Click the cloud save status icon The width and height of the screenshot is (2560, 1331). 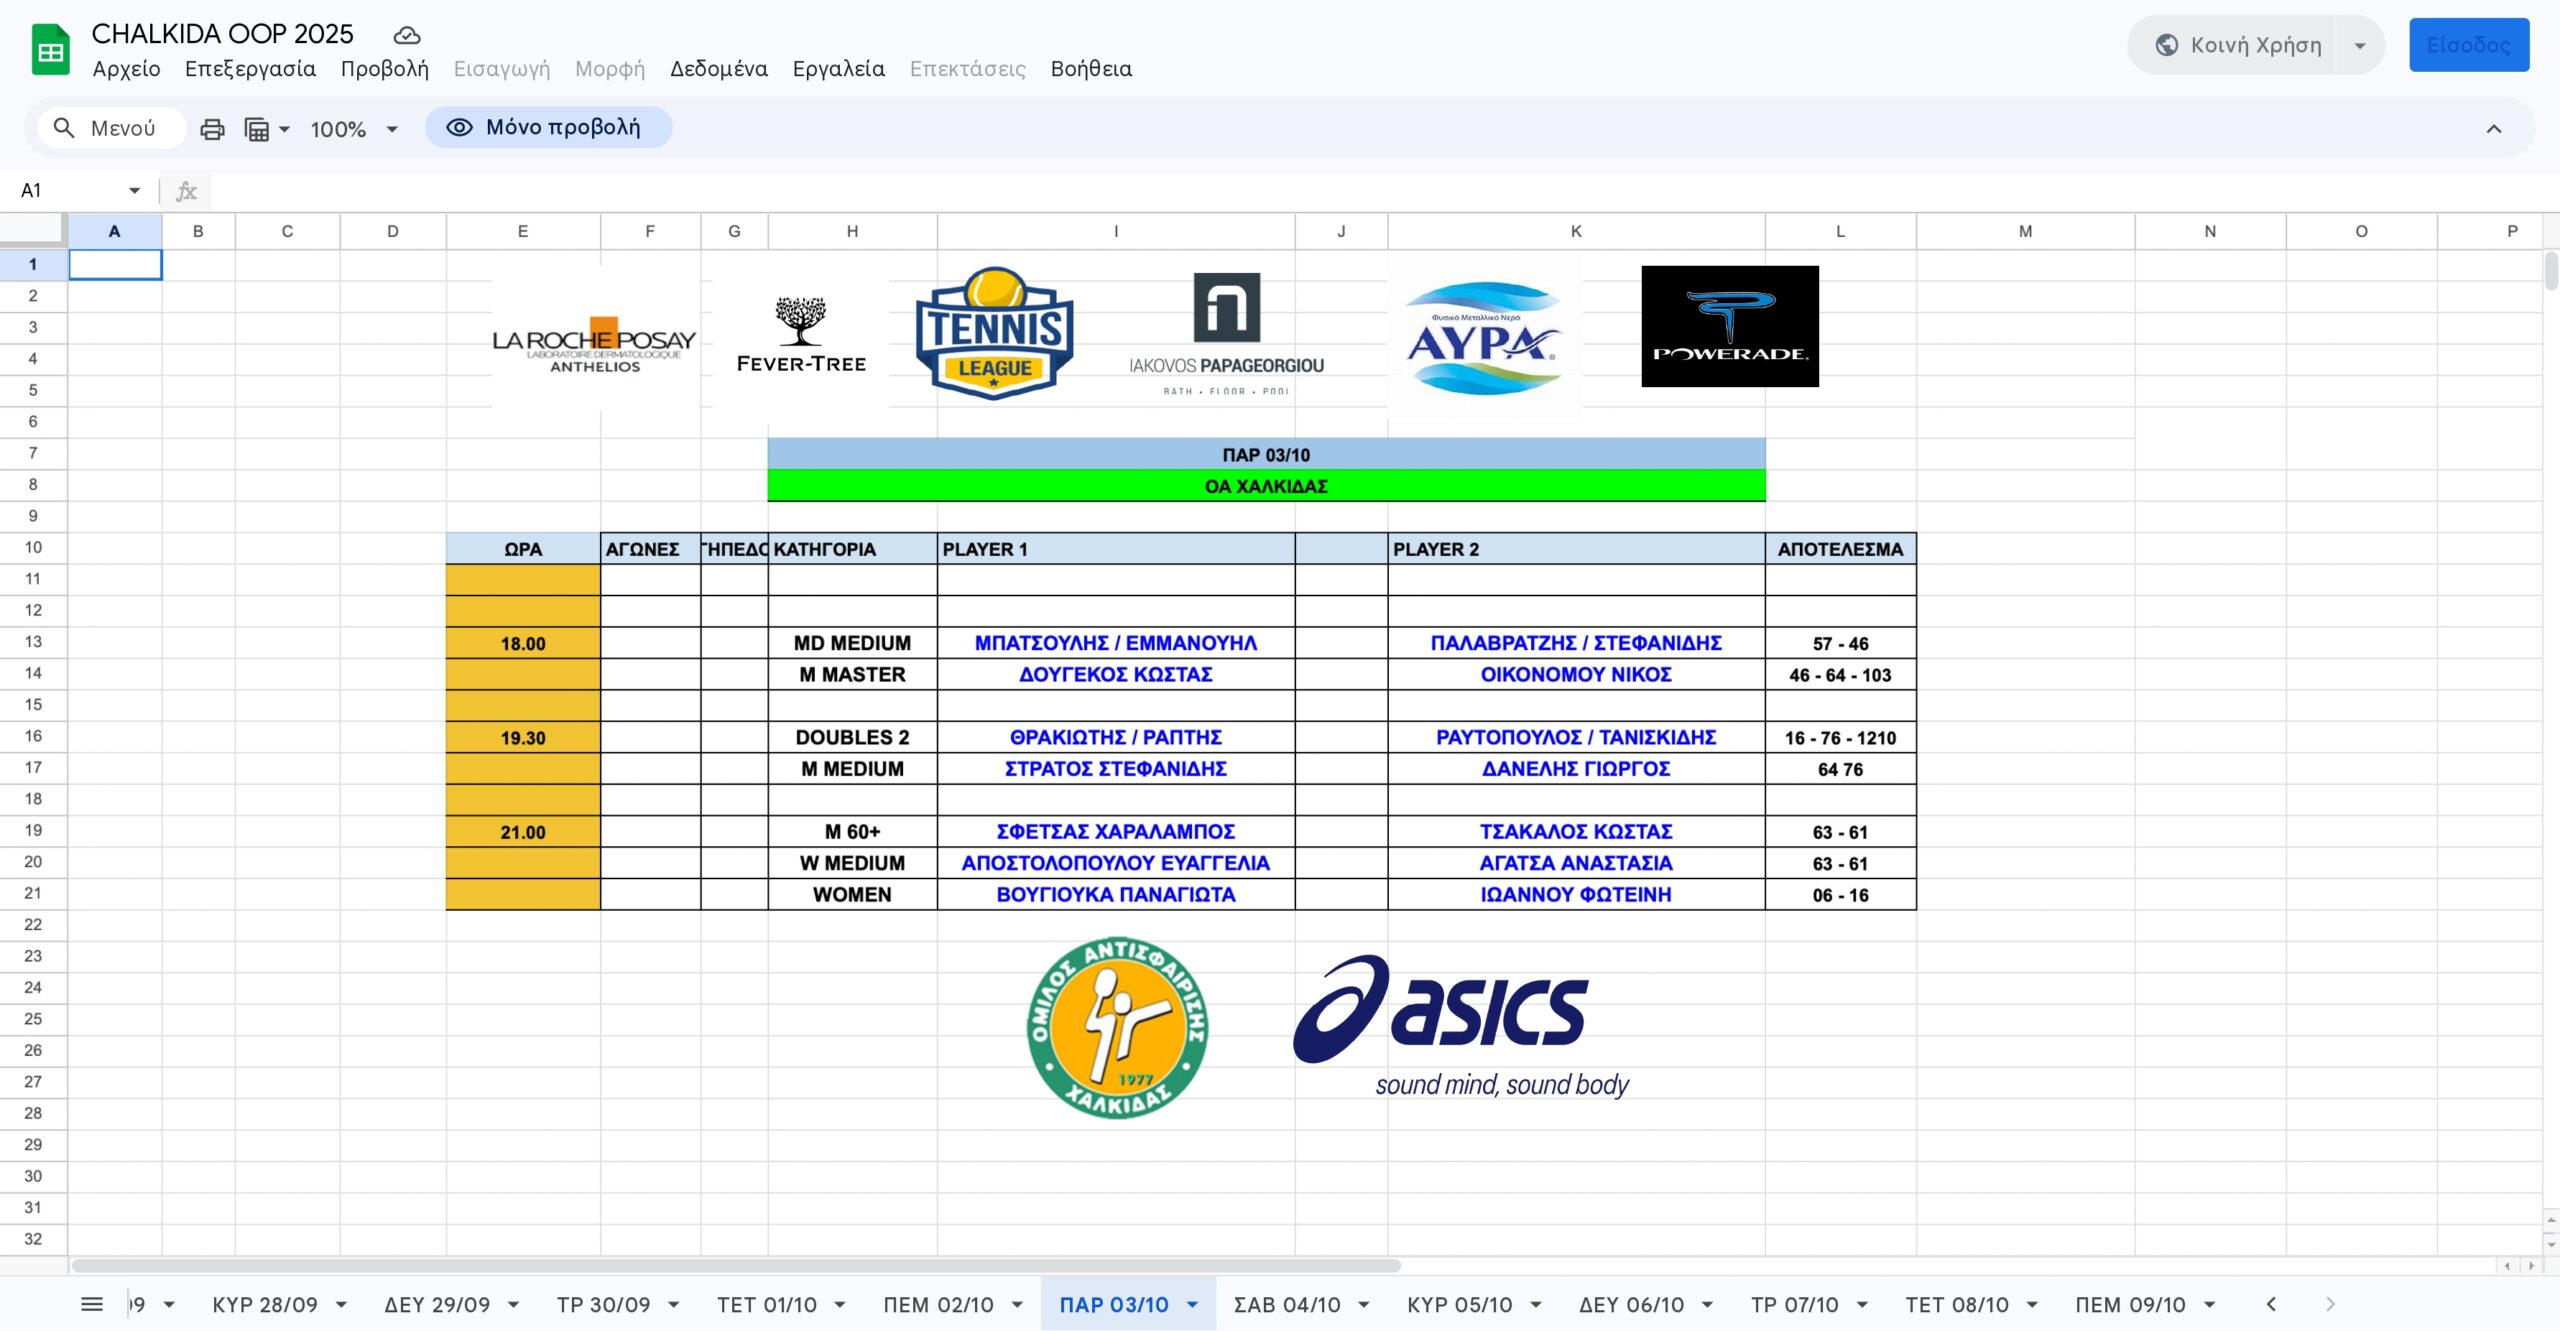click(406, 35)
